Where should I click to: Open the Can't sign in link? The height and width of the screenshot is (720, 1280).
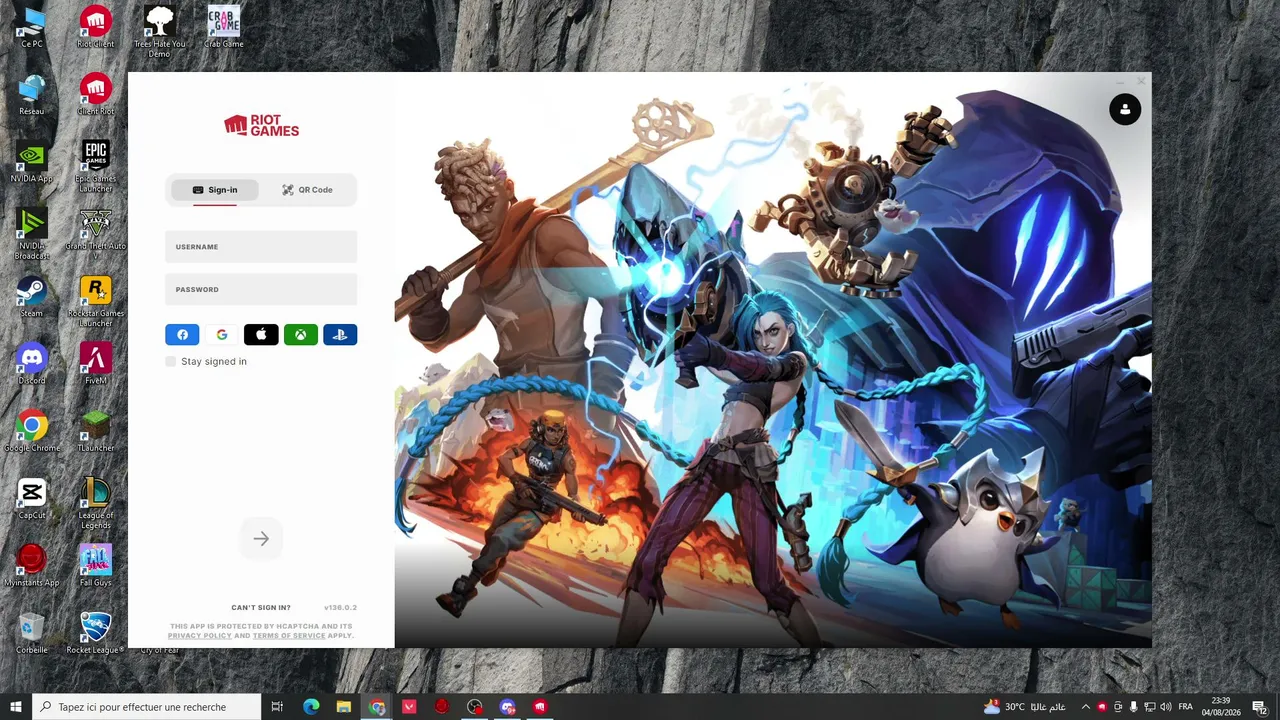[x=261, y=608]
